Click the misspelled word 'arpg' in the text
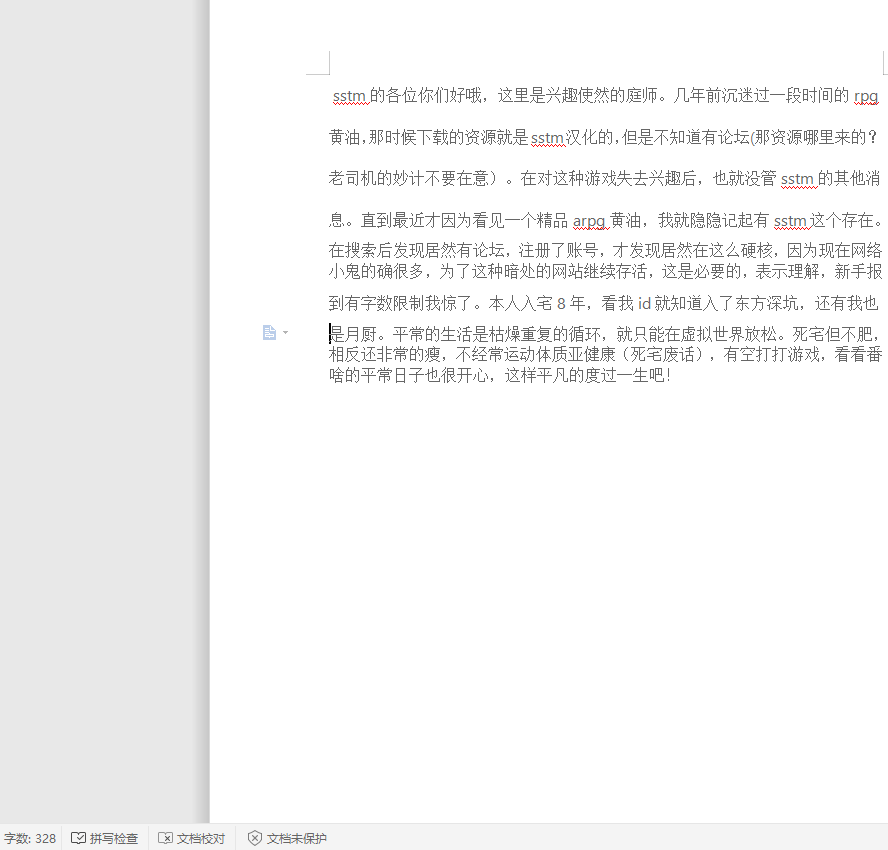 click(x=589, y=220)
